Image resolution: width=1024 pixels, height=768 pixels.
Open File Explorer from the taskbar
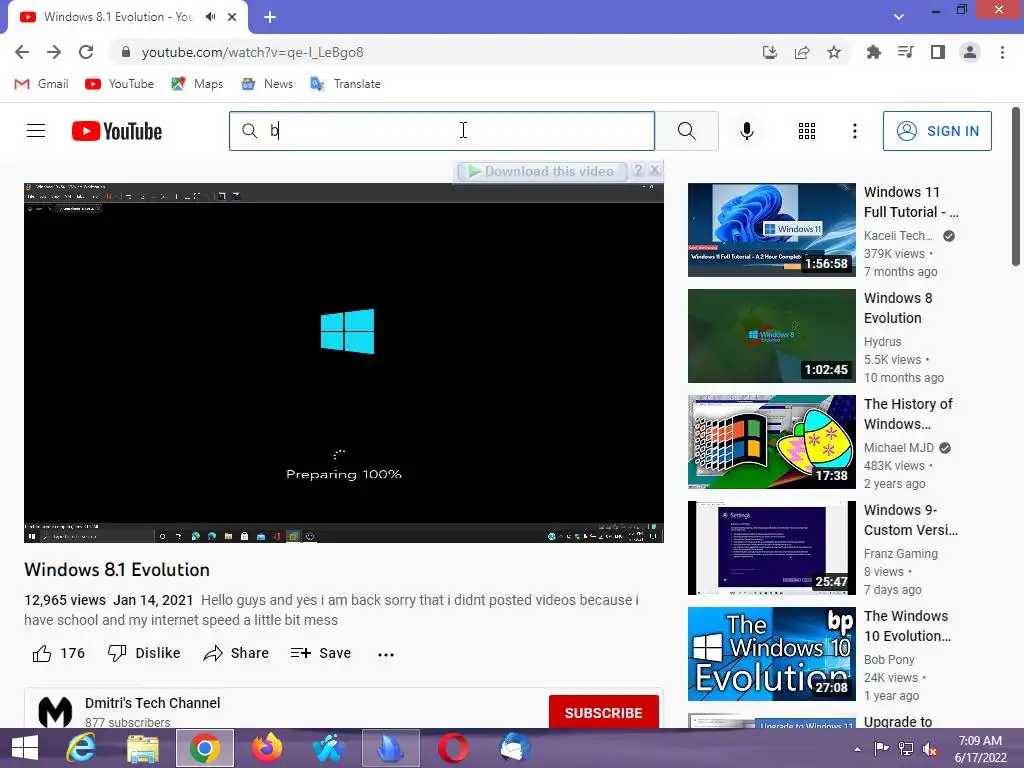coord(142,748)
